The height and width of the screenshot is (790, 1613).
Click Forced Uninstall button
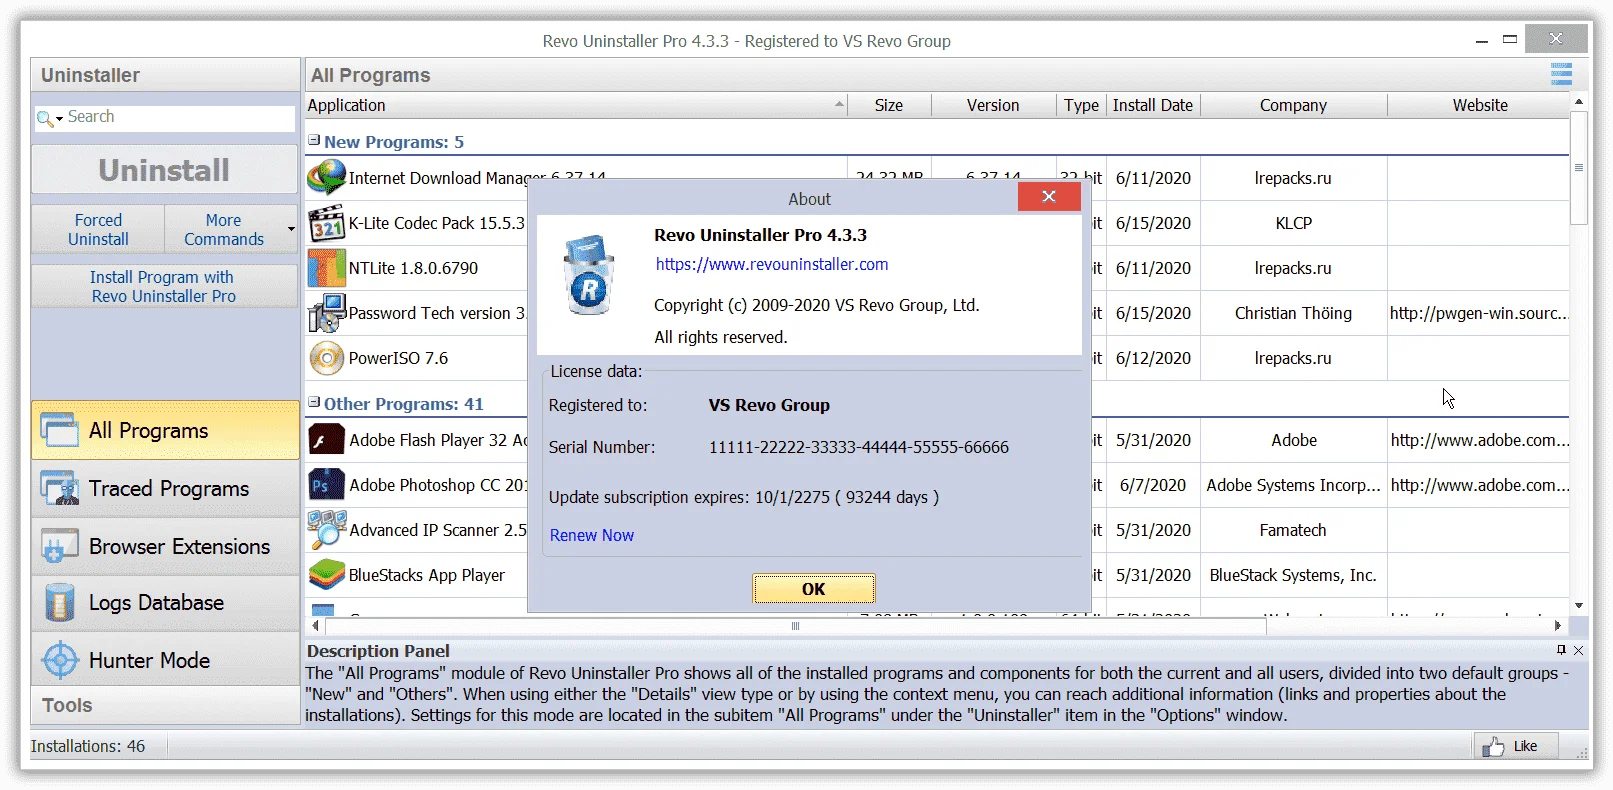coord(98,229)
